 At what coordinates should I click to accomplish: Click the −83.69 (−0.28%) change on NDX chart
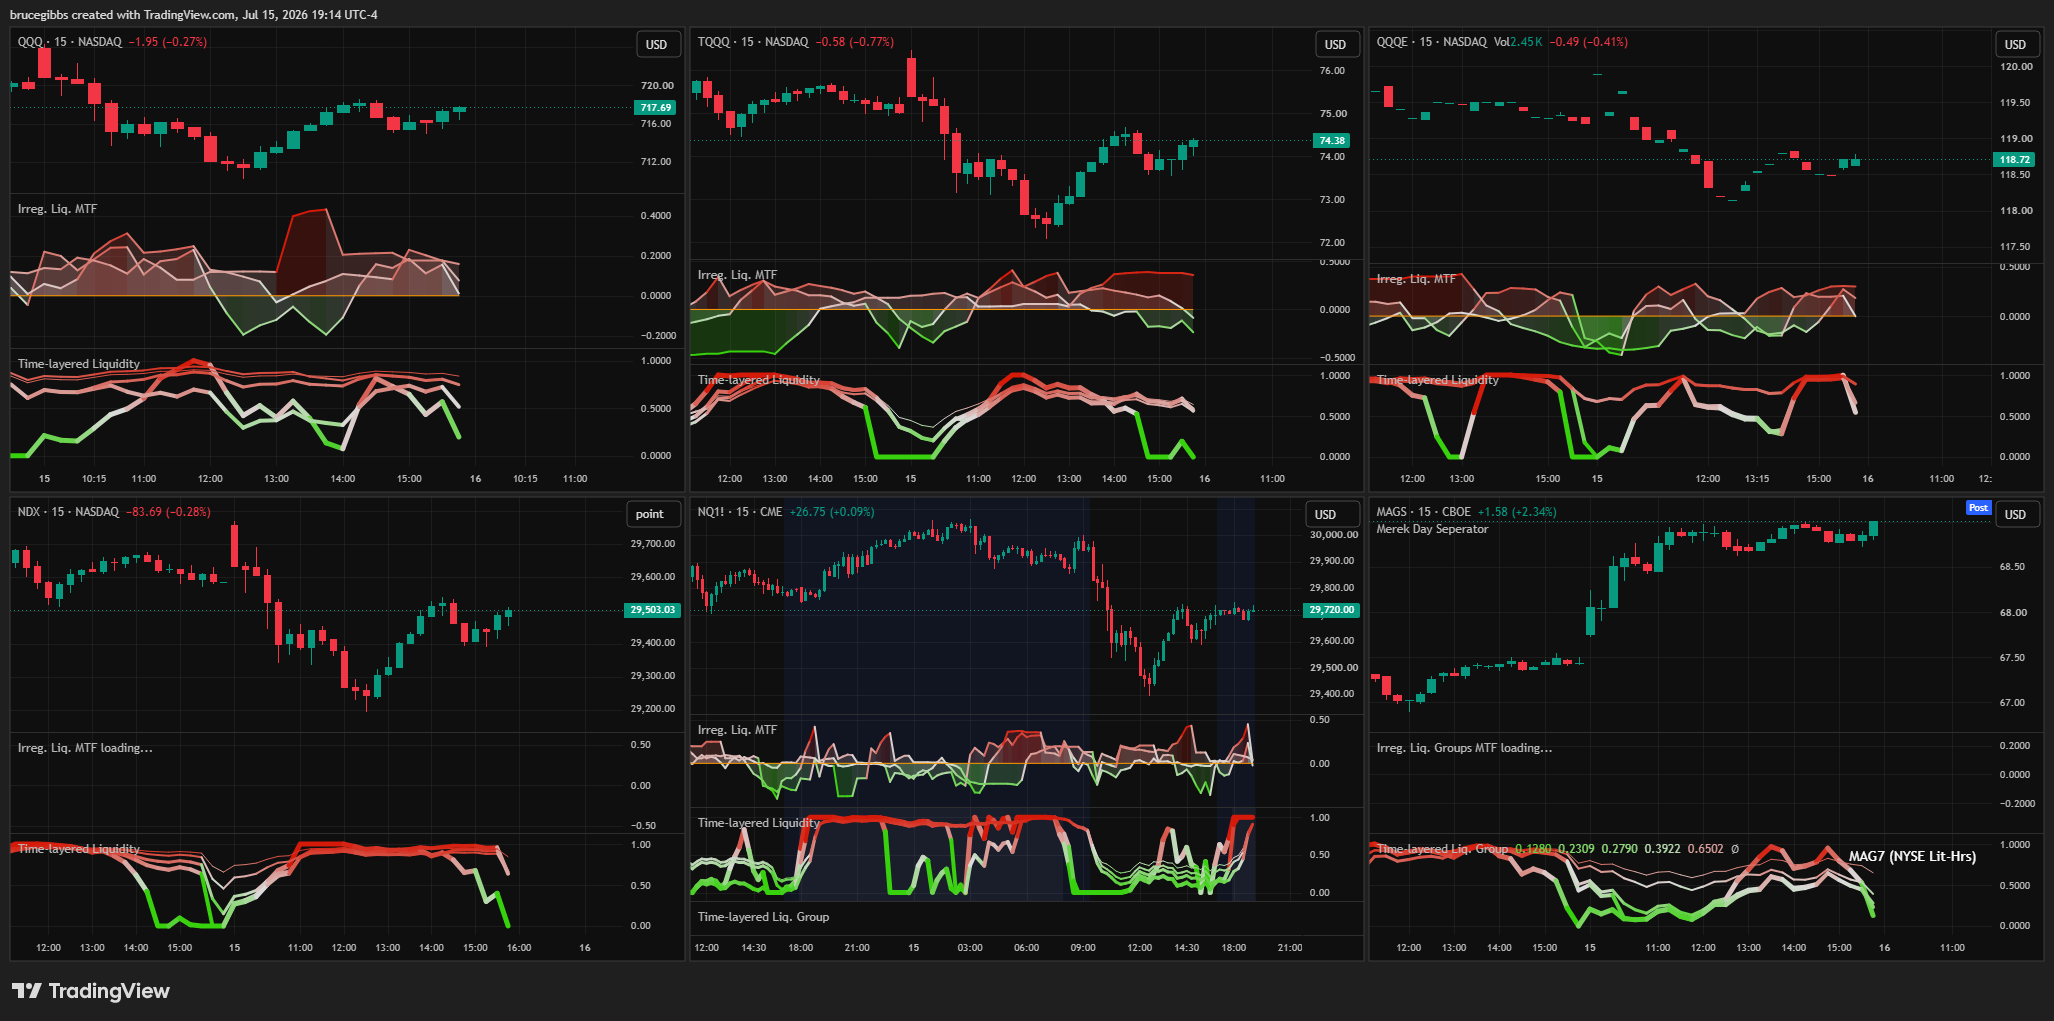tap(168, 512)
